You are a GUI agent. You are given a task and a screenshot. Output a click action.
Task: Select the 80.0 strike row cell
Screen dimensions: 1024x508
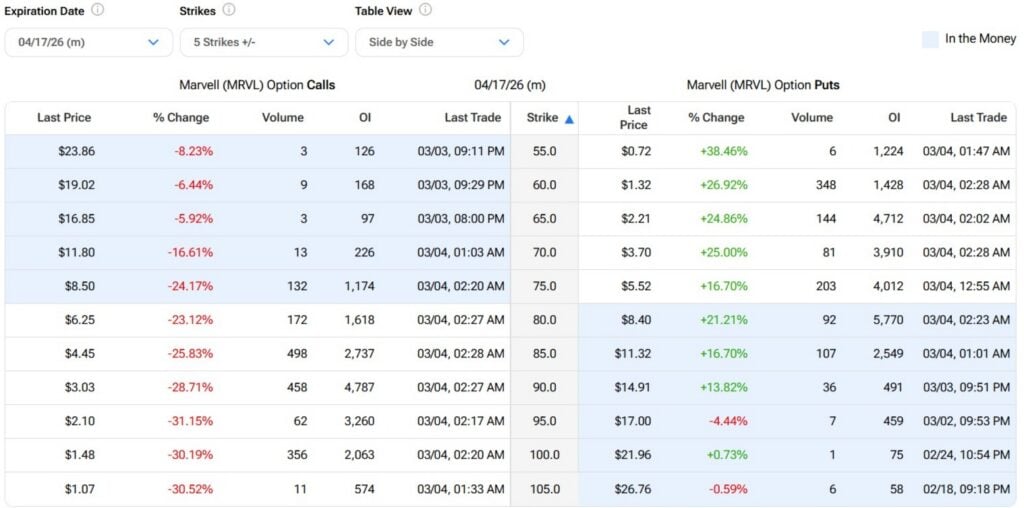pyautogui.click(x=543, y=320)
